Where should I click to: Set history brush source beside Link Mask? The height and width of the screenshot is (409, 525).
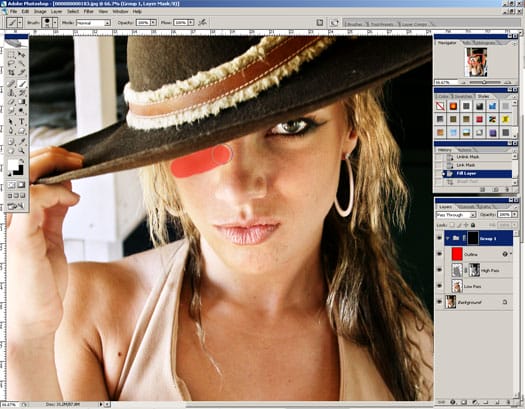[x=438, y=165]
